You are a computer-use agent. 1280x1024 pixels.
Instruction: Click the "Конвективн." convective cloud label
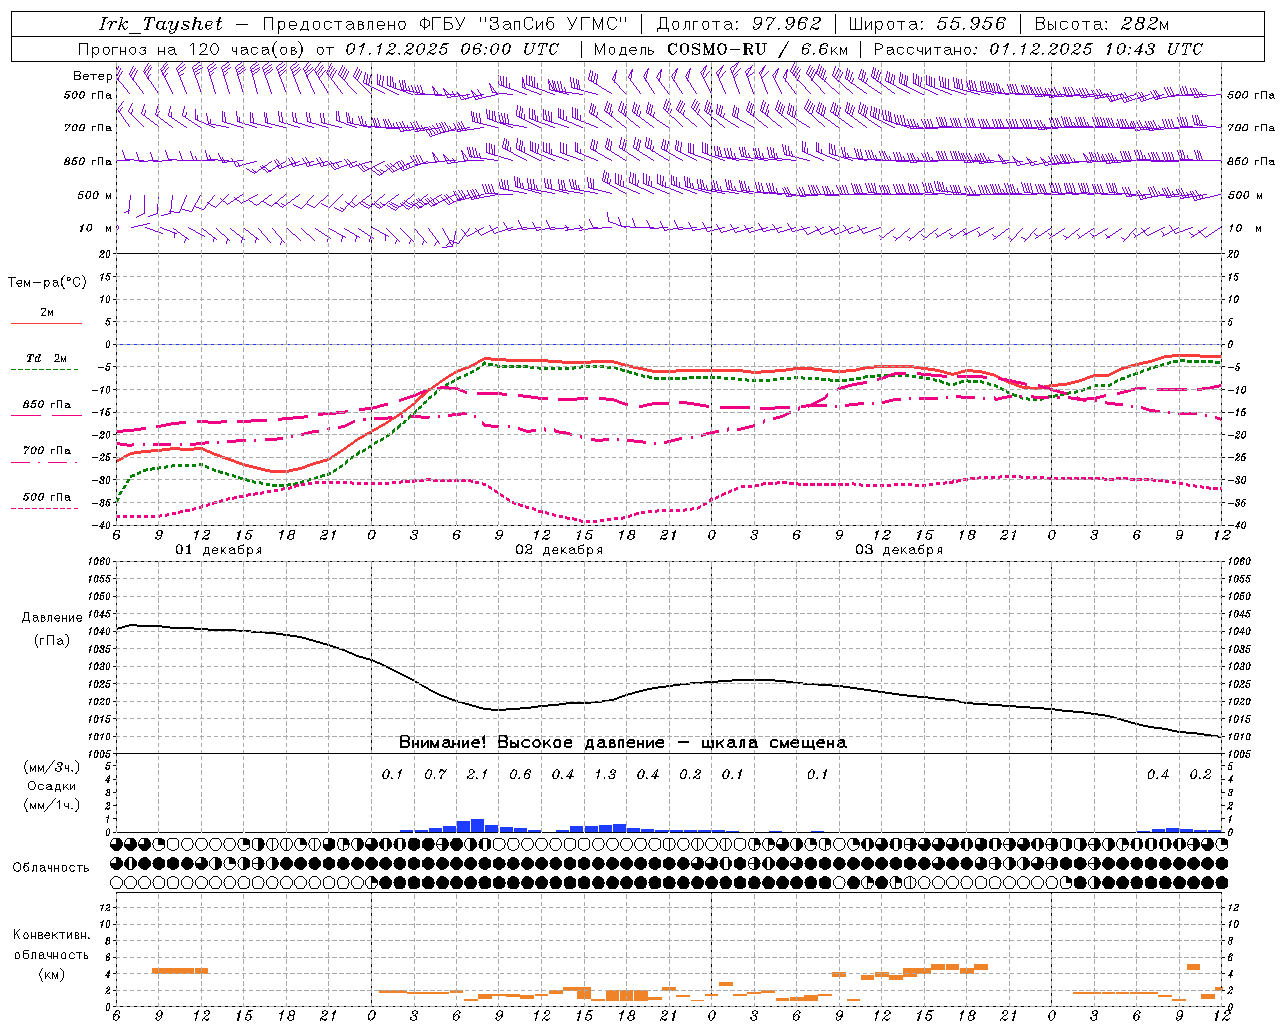click(x=52, y=935)
